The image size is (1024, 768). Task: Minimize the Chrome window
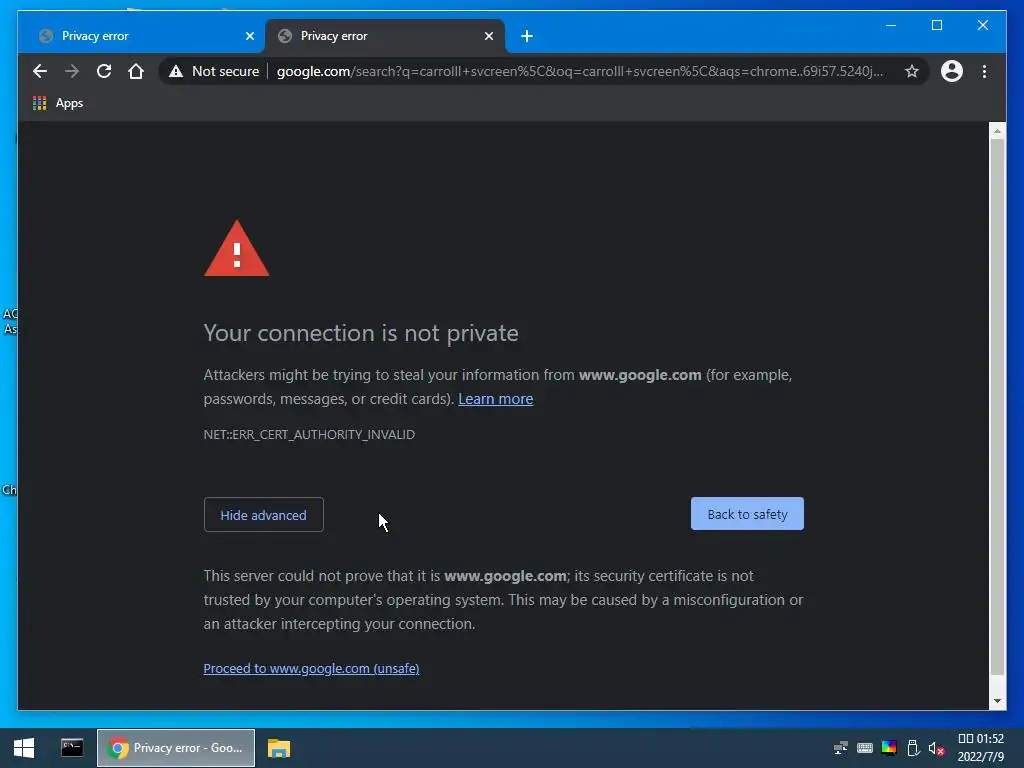tap(891, 25)
